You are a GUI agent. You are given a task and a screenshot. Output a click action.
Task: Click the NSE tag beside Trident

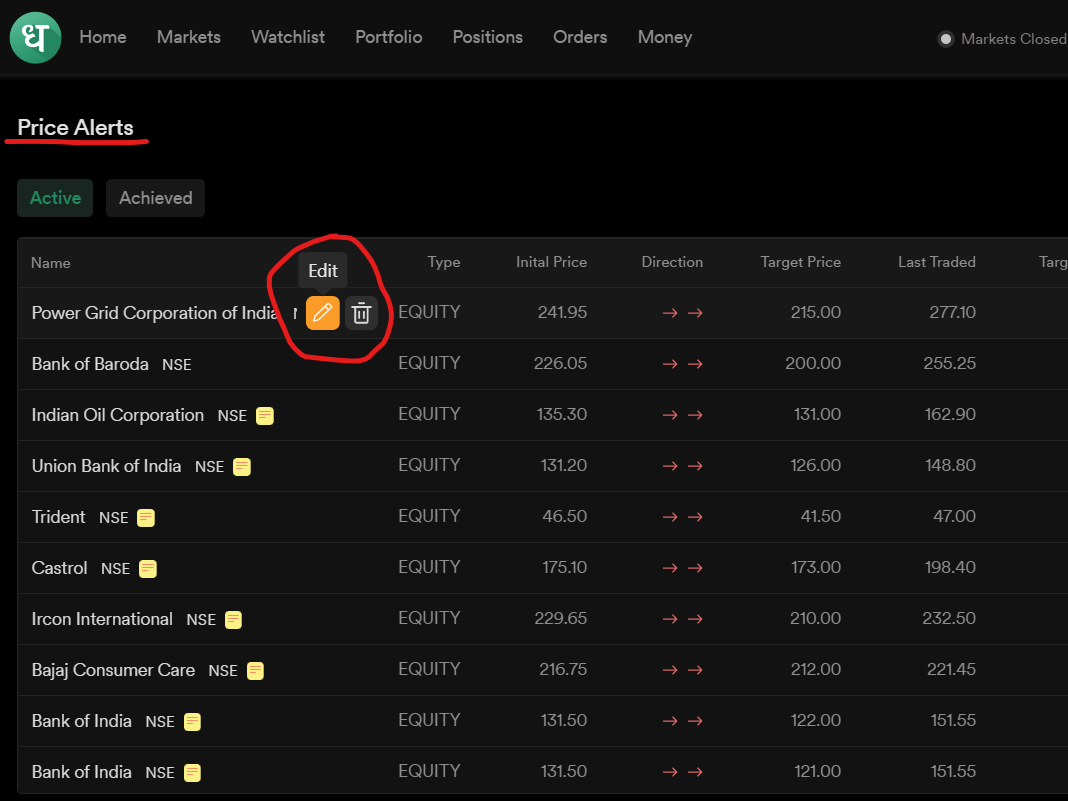[114, 518]
